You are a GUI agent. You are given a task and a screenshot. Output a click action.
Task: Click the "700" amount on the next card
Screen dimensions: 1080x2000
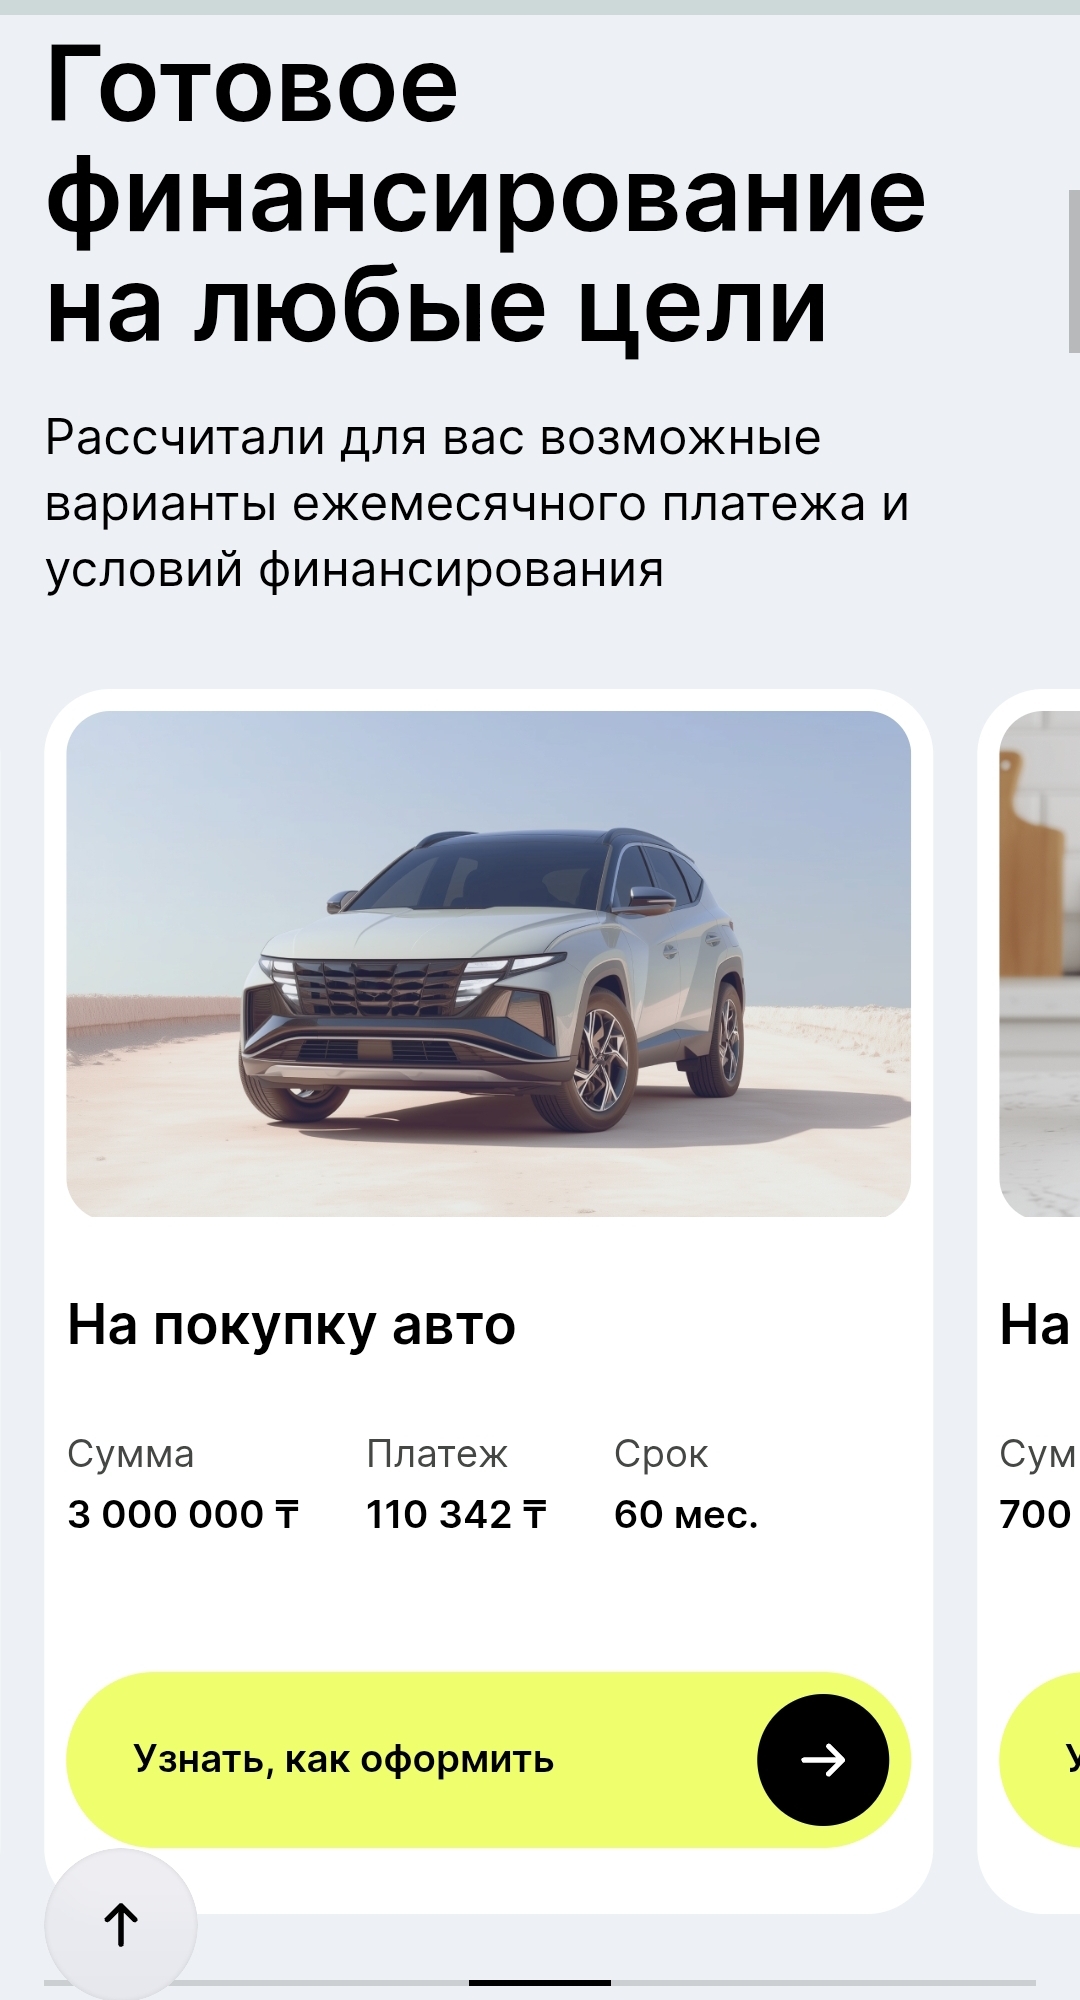tap(1036, 1514)
